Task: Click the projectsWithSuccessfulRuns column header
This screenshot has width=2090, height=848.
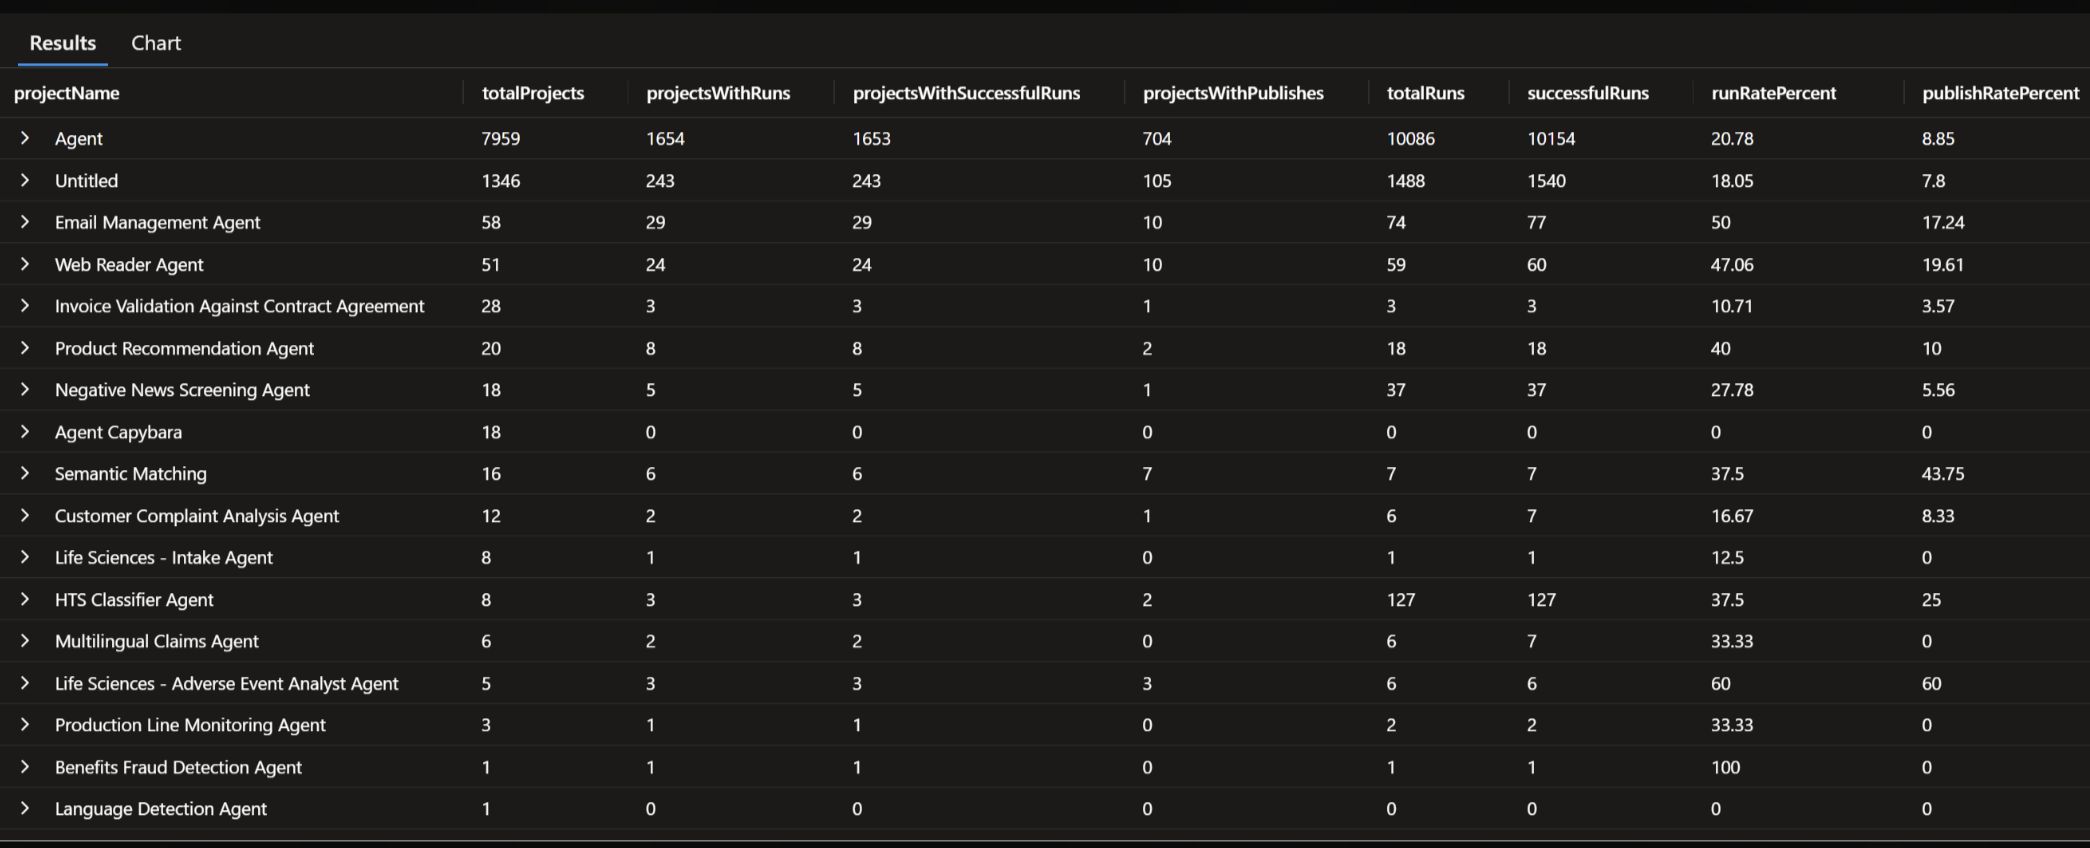Action: pos(966,93)
